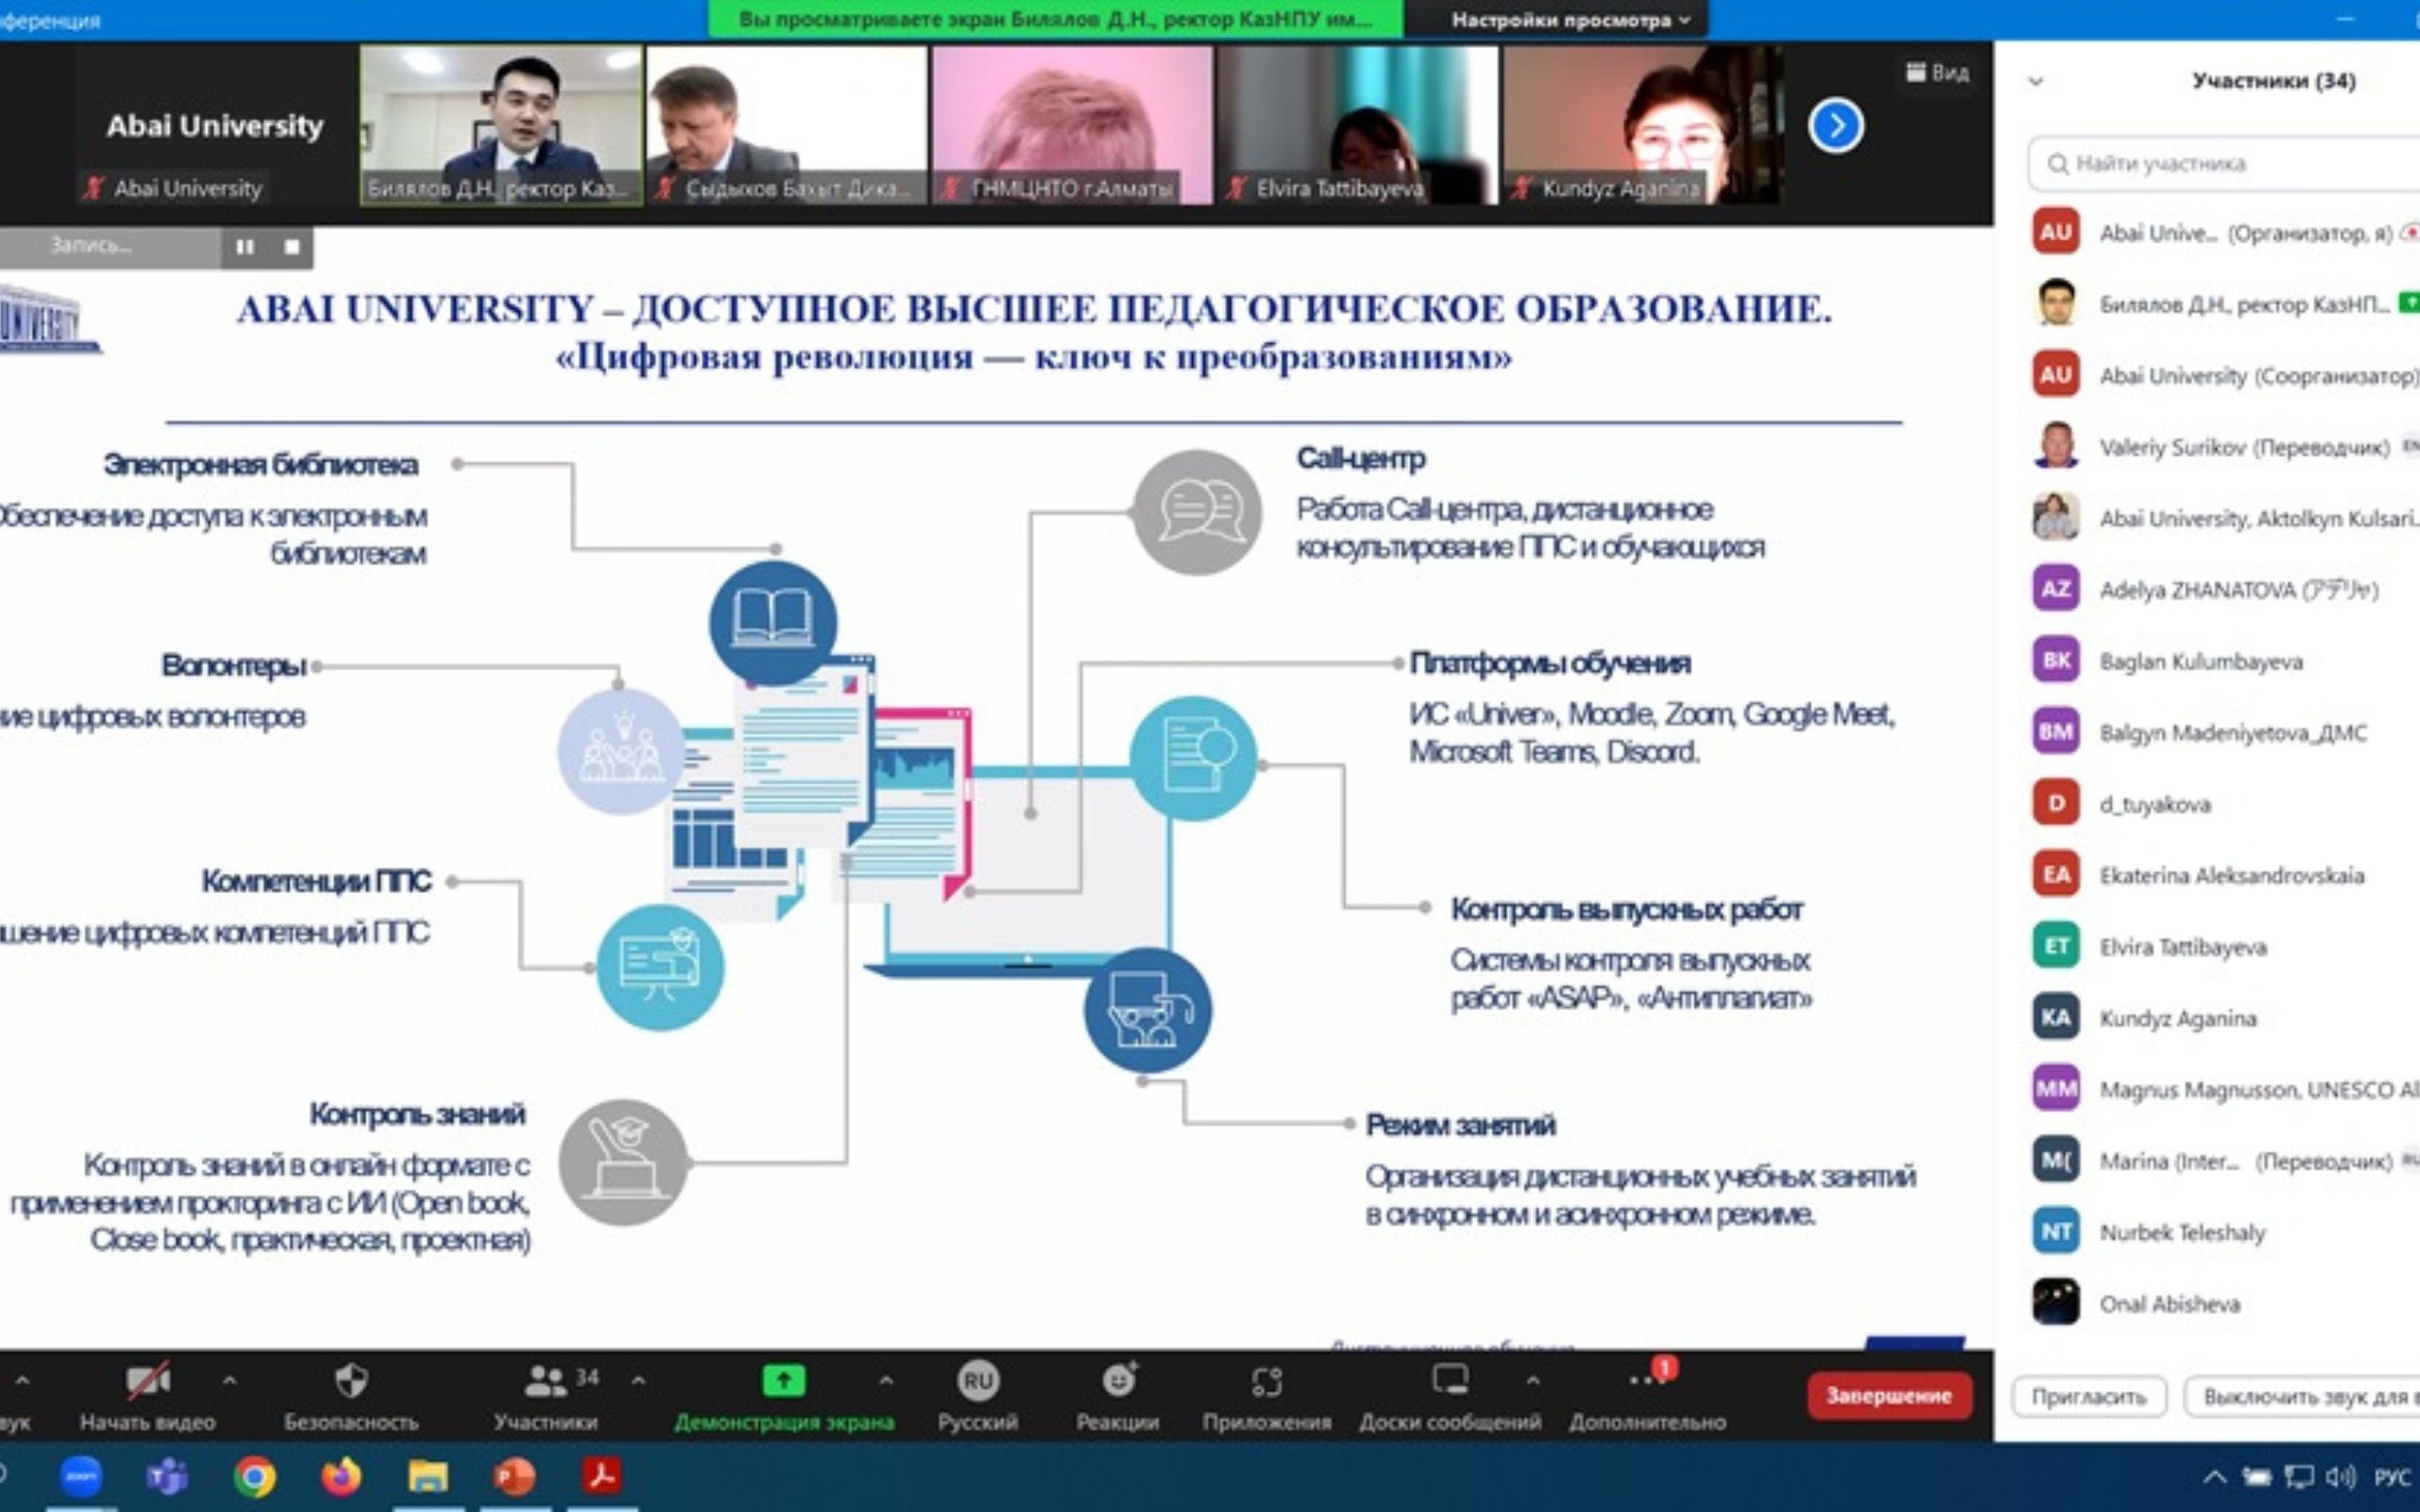
Task: Open the Participants panel icon
Action: coord(546,1382)
